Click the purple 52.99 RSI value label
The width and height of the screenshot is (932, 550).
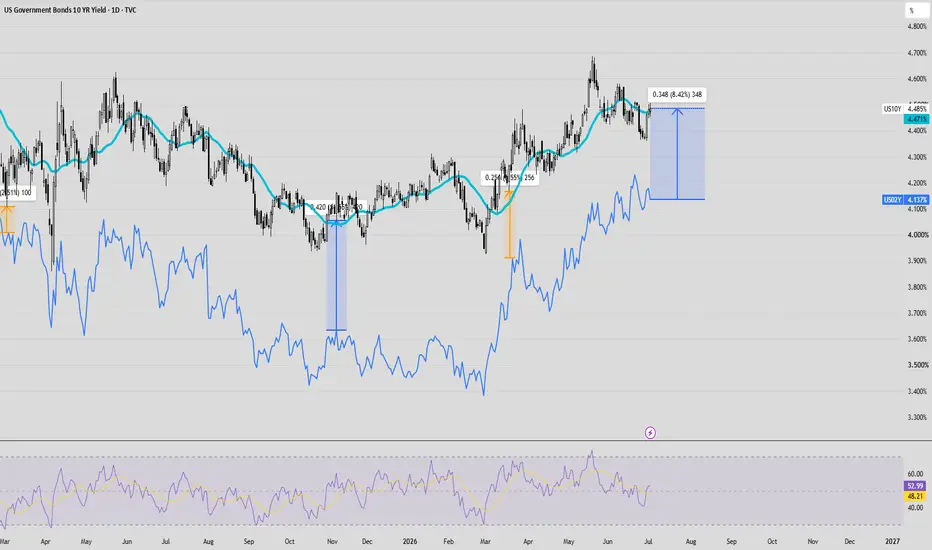(916, 486)
